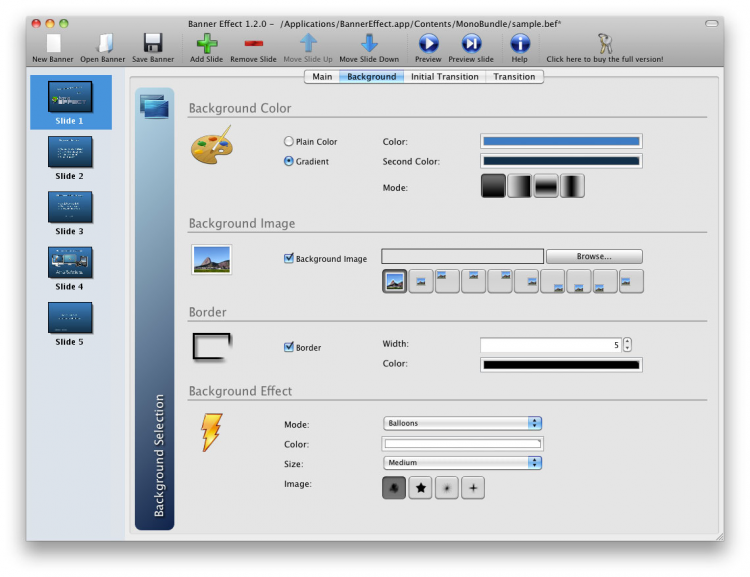Select Slide 4 thumbnail
Image resolution: width=750 pixels, height=577 pixels.
[70, 262]
